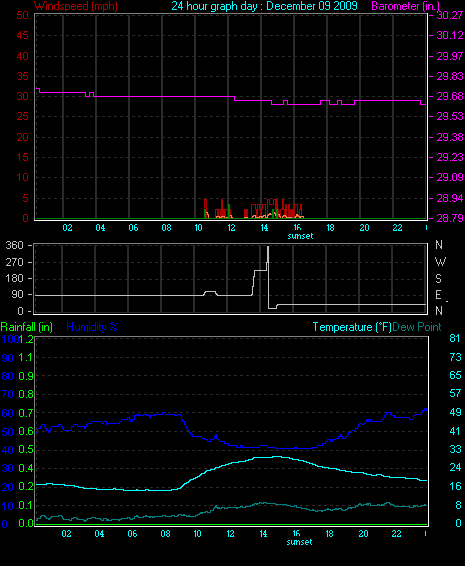The image size is (465, 566).
Task: Click the 22 hour tick on bottom graph
Action: coord(396,534)
